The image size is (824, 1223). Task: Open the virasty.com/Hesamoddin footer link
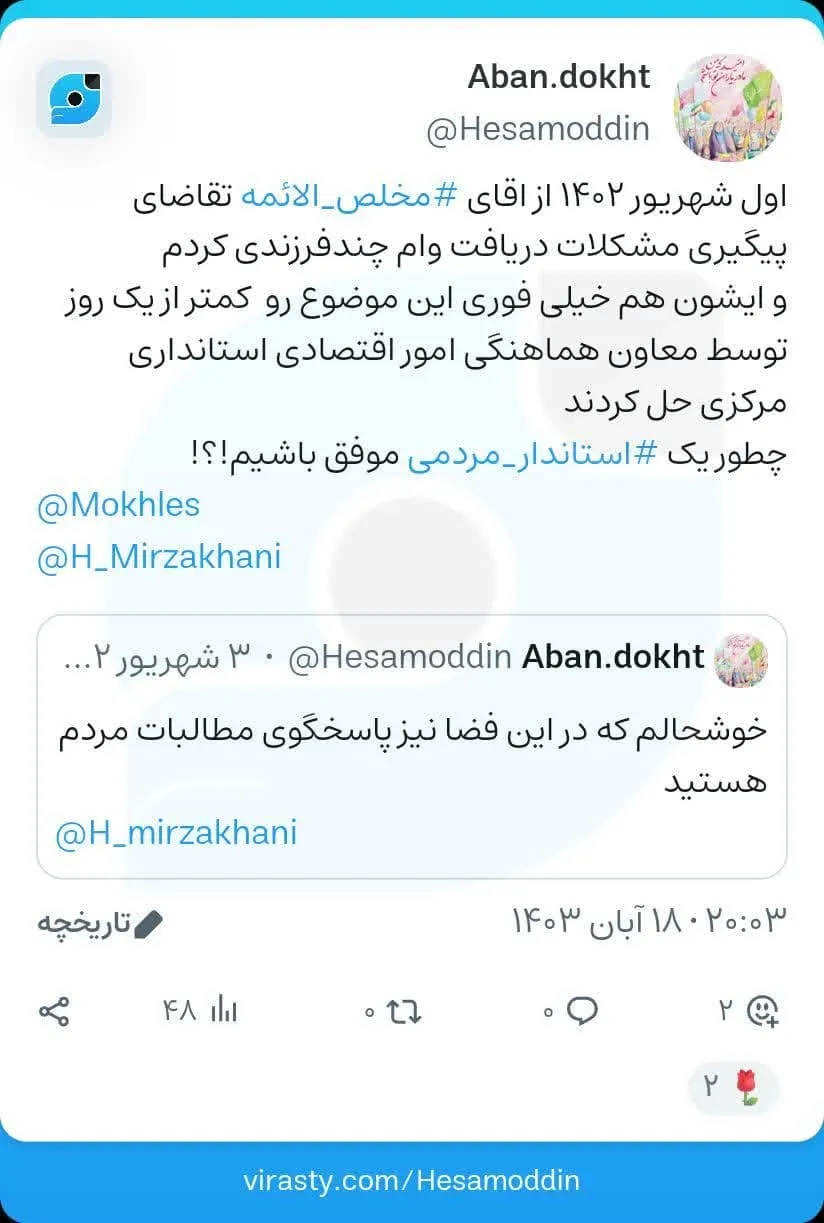tap(411, 1180)
